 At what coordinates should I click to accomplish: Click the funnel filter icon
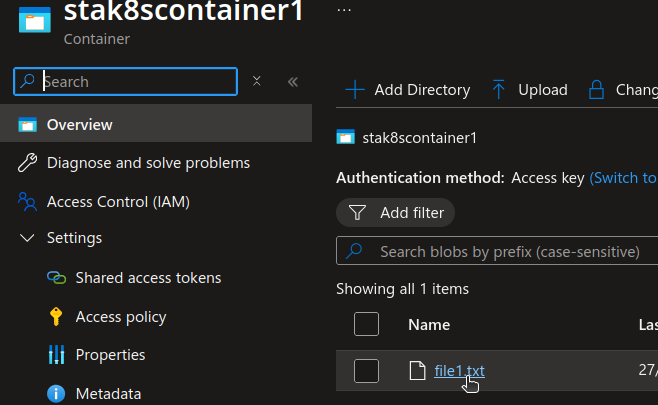[357, 212]
